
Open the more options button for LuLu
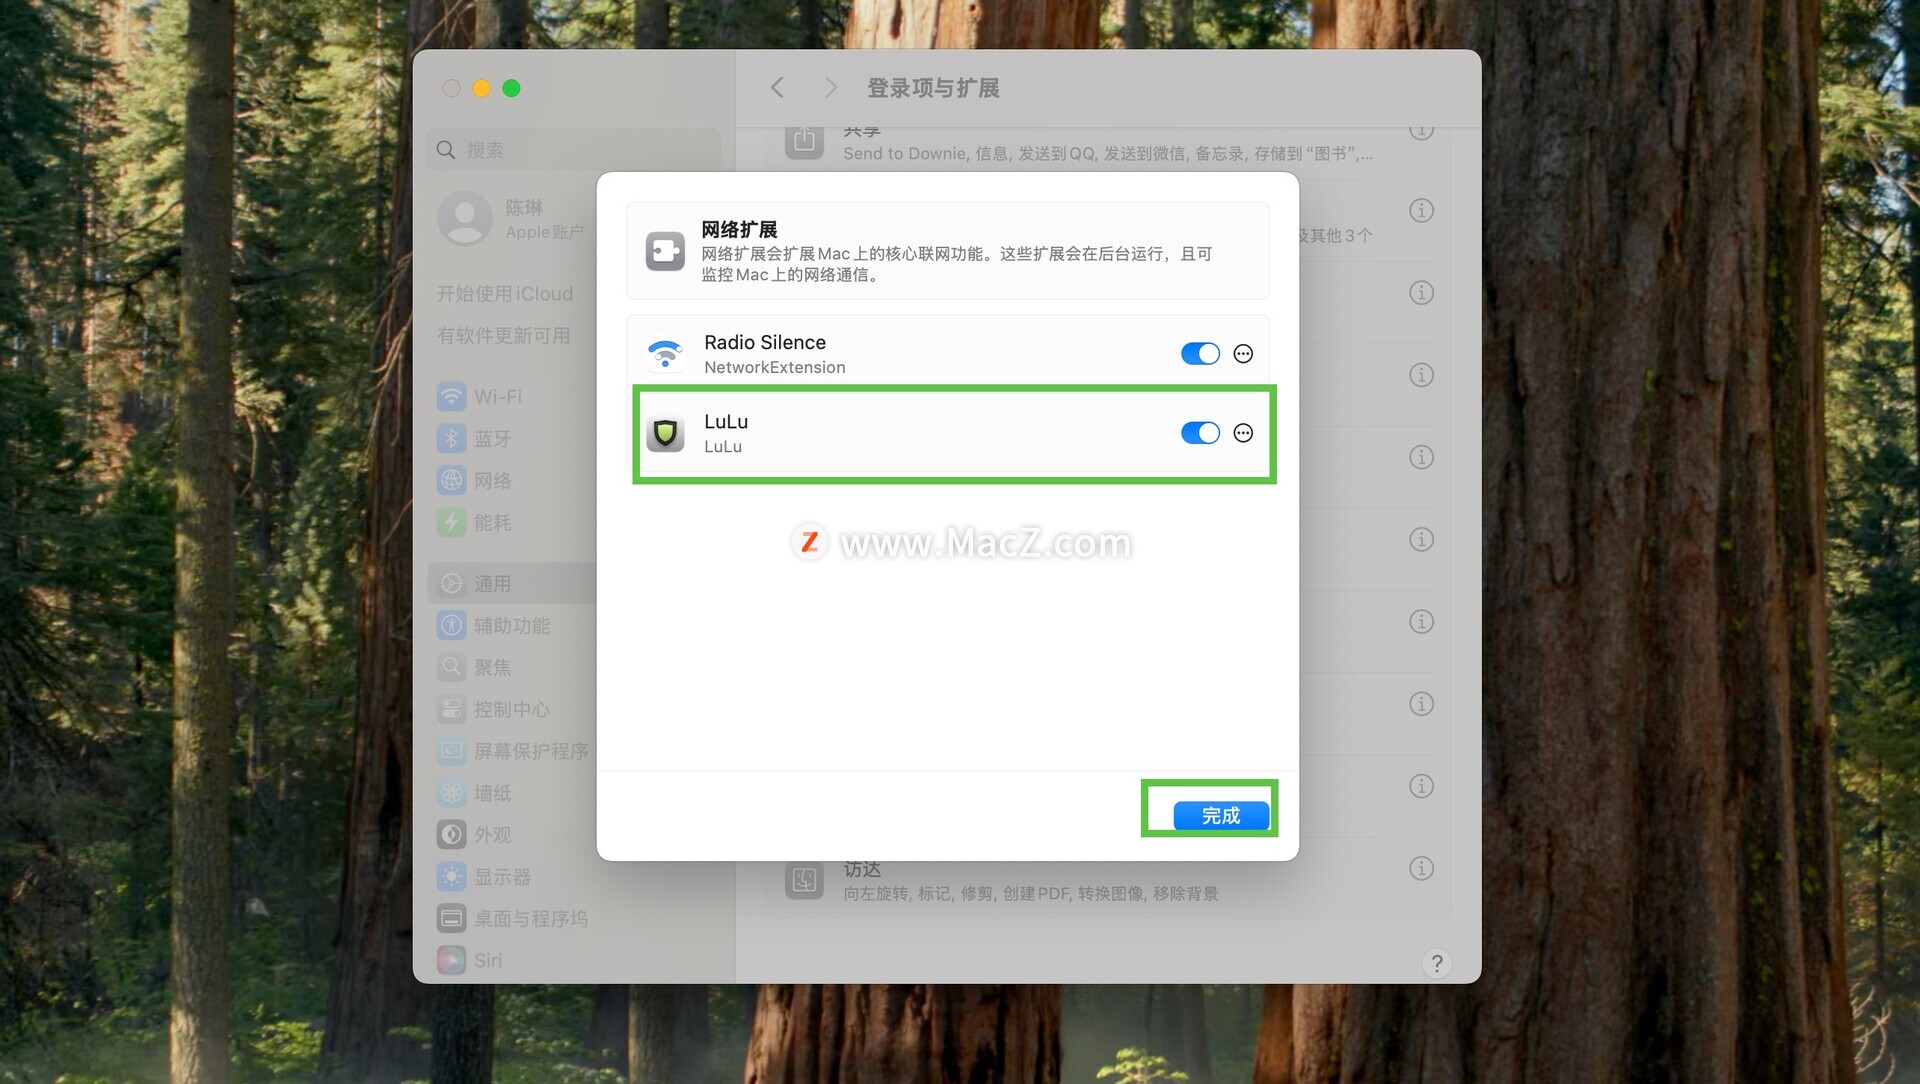click(1243, 433)
